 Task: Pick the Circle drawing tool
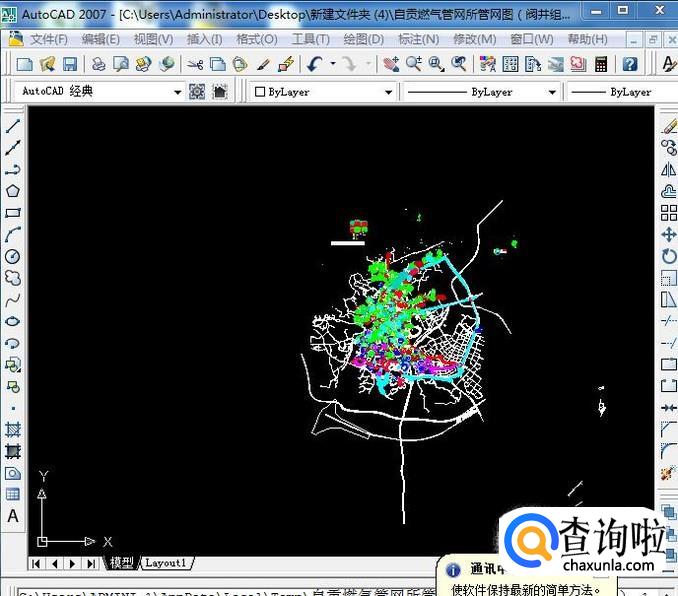click(x=13, y=257)
